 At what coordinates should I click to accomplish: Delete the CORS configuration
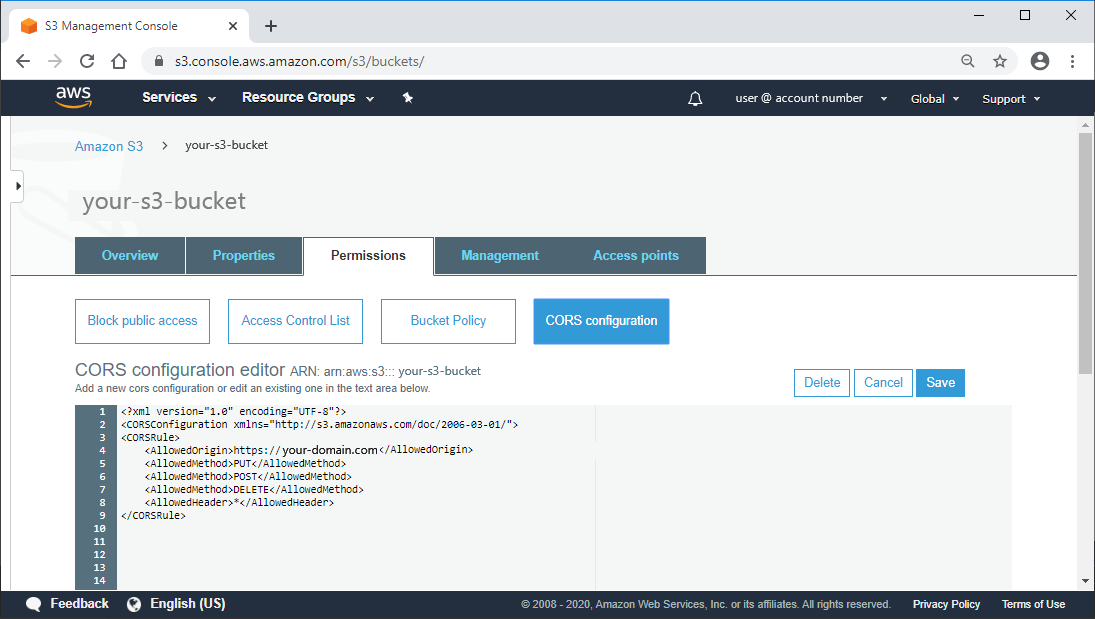pos(822,383)
